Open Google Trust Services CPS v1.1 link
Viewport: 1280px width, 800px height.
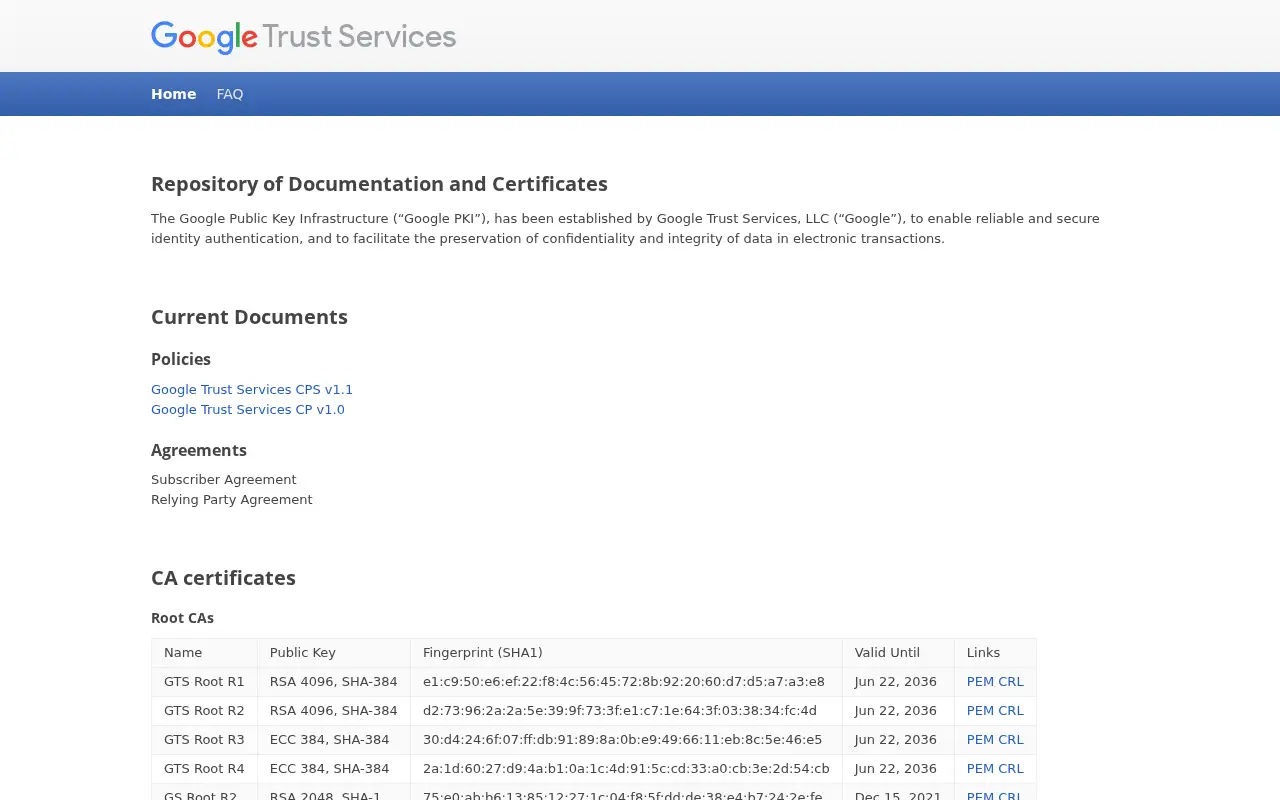(x=252, y=390)
